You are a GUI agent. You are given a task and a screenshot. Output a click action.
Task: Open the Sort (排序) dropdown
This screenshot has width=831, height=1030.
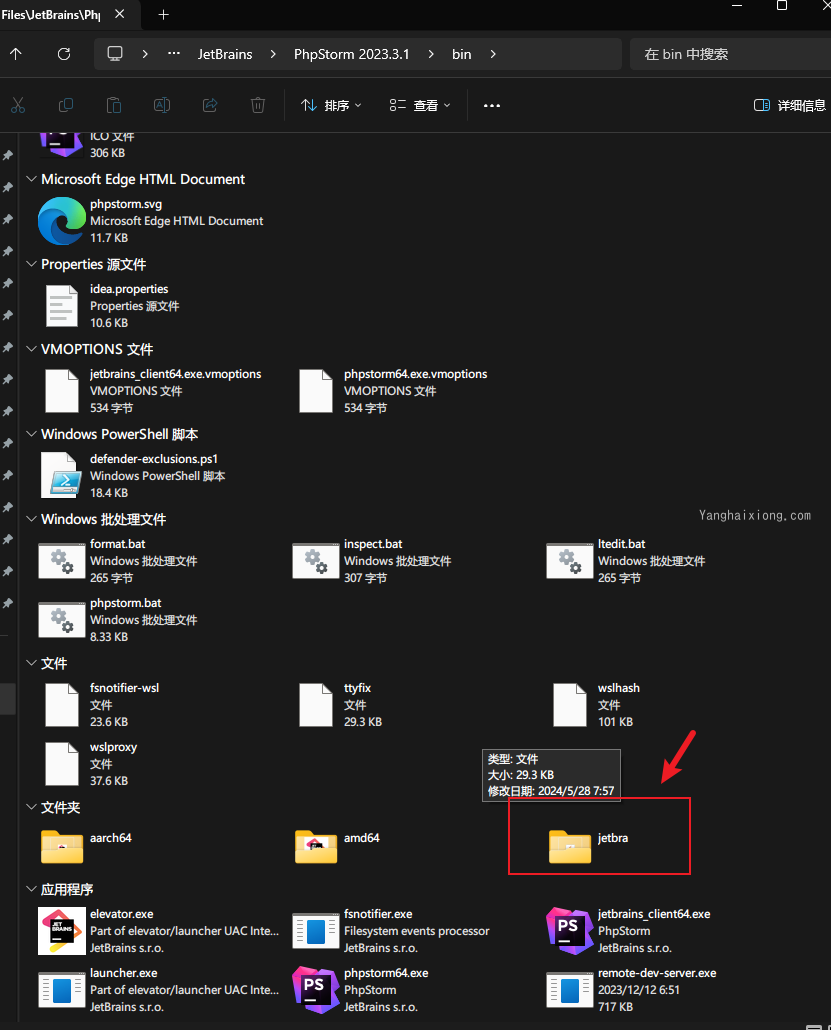tap(331, 105)
